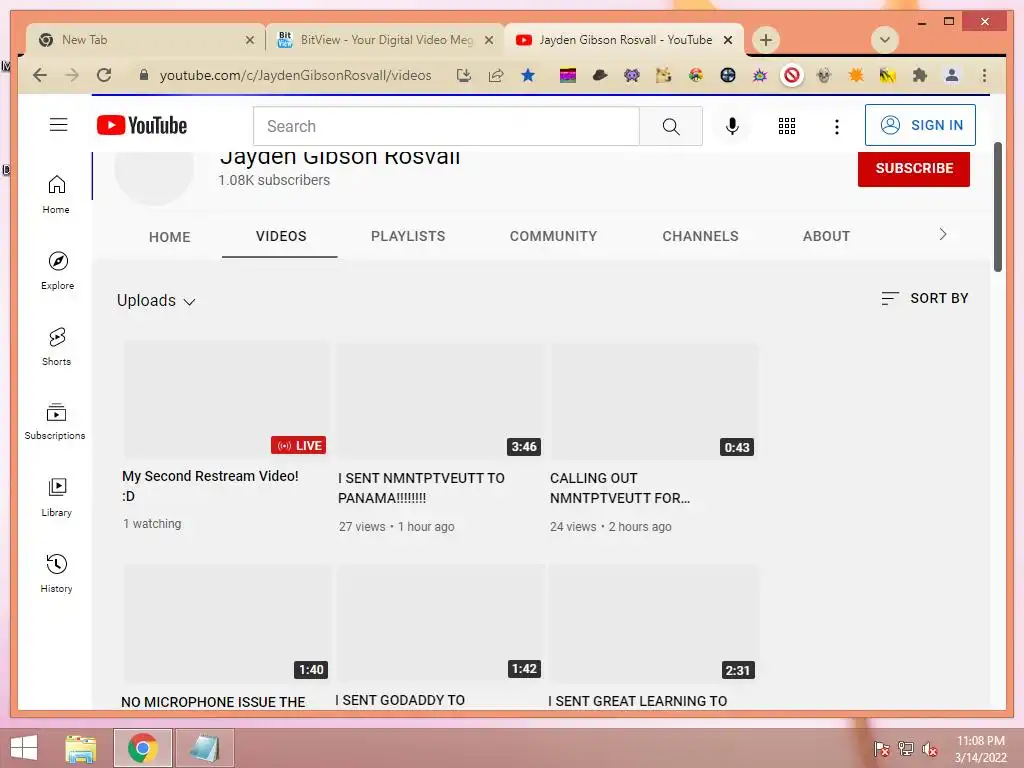Open Chrome's three-dot menu
This screenshot has width=1024, height=768.
[984, 75]
